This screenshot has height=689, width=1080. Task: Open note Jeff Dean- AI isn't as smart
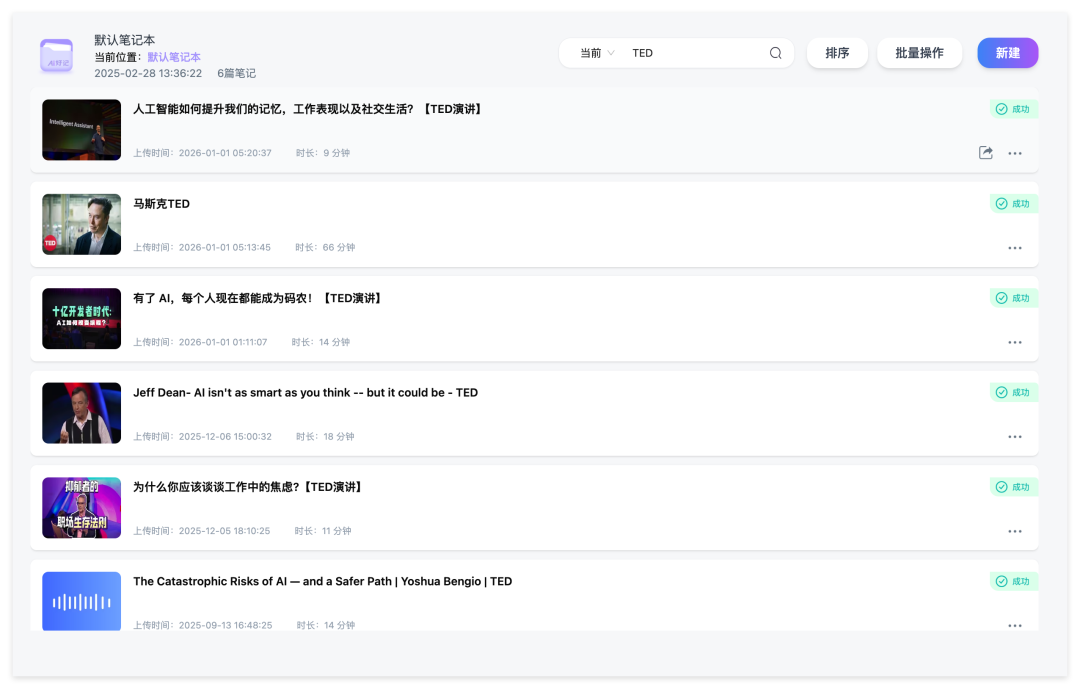(x=305, y=393)
